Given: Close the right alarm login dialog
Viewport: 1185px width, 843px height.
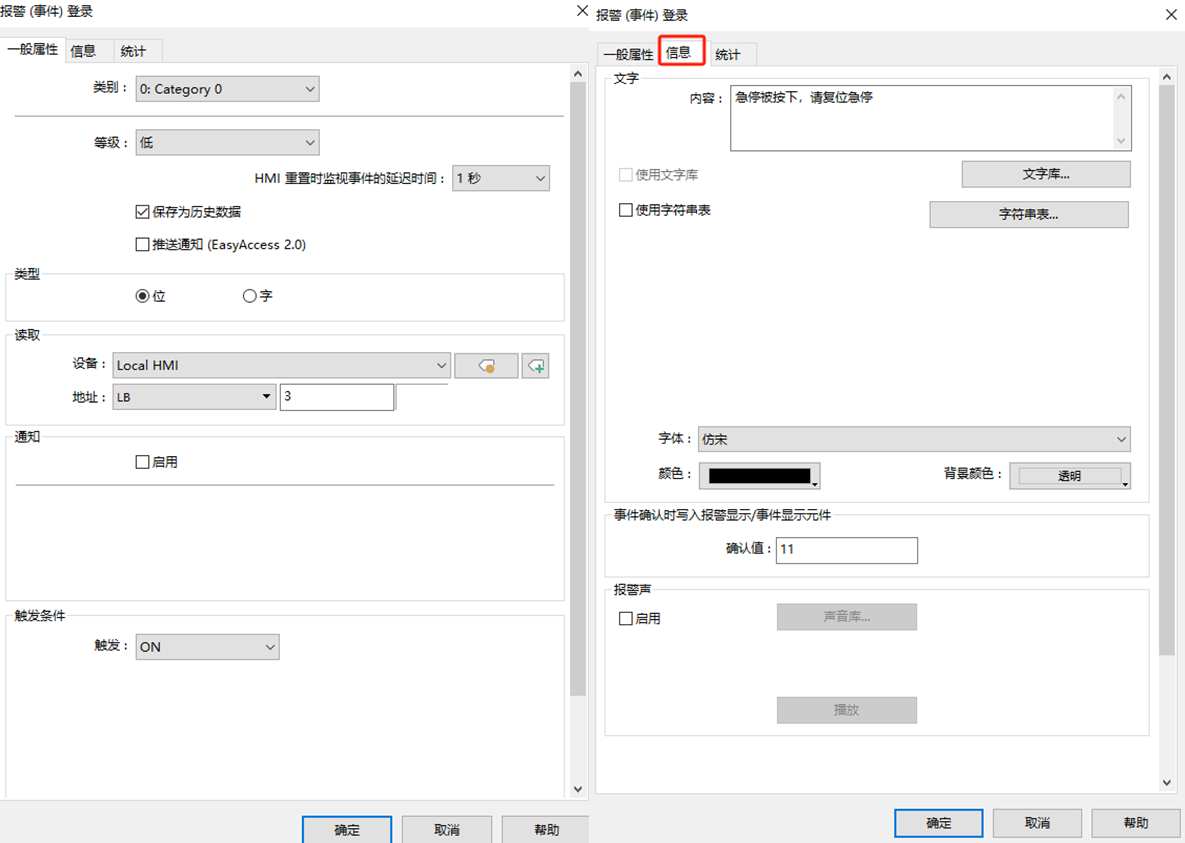Looking at the screenshot, I should click(1171, 14).
